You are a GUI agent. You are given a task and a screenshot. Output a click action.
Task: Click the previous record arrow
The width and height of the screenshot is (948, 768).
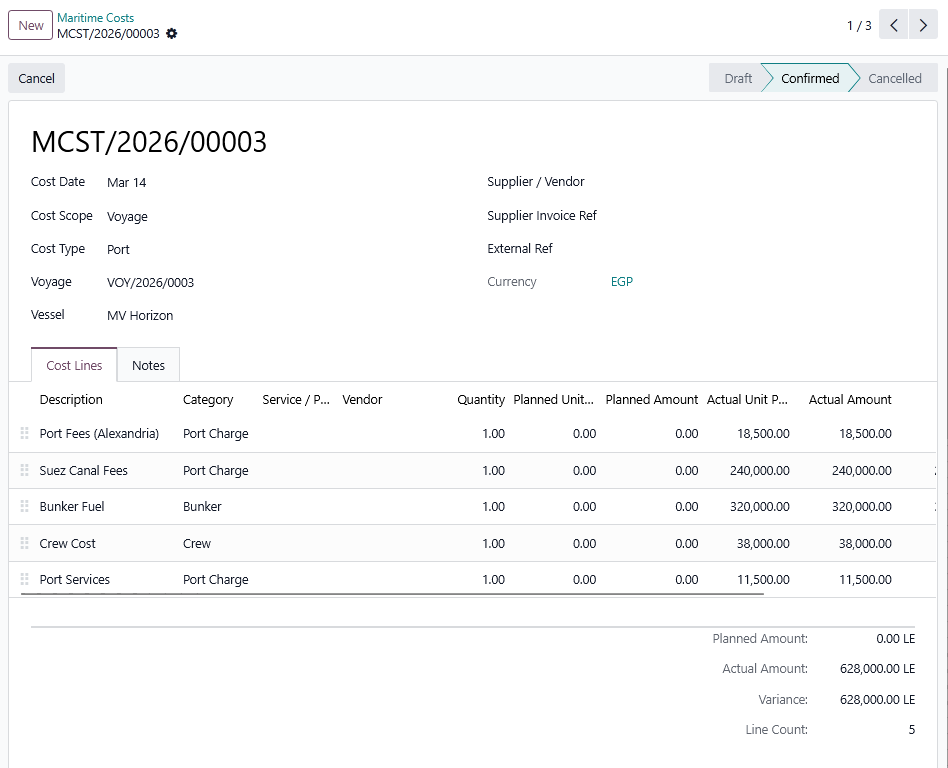[x=893, y=24]
